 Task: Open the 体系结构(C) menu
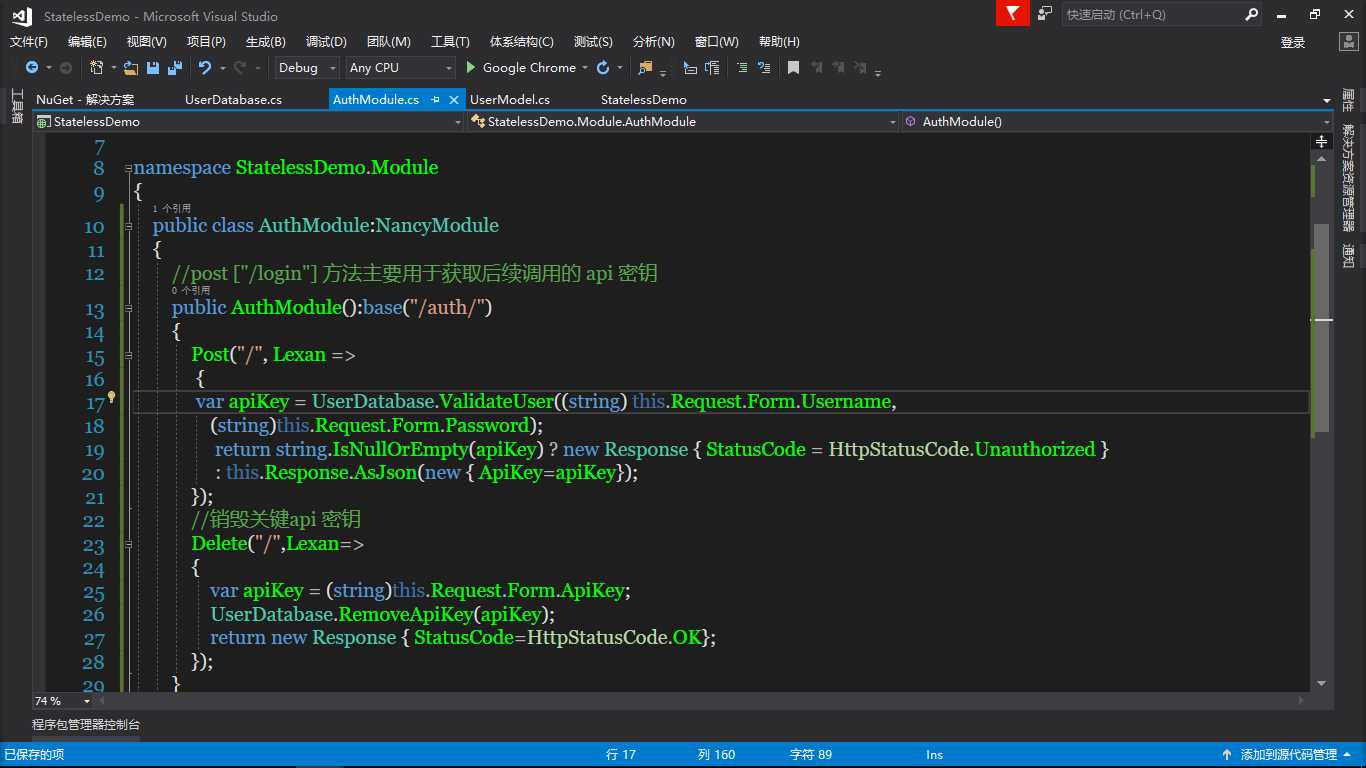pos(521,42)
